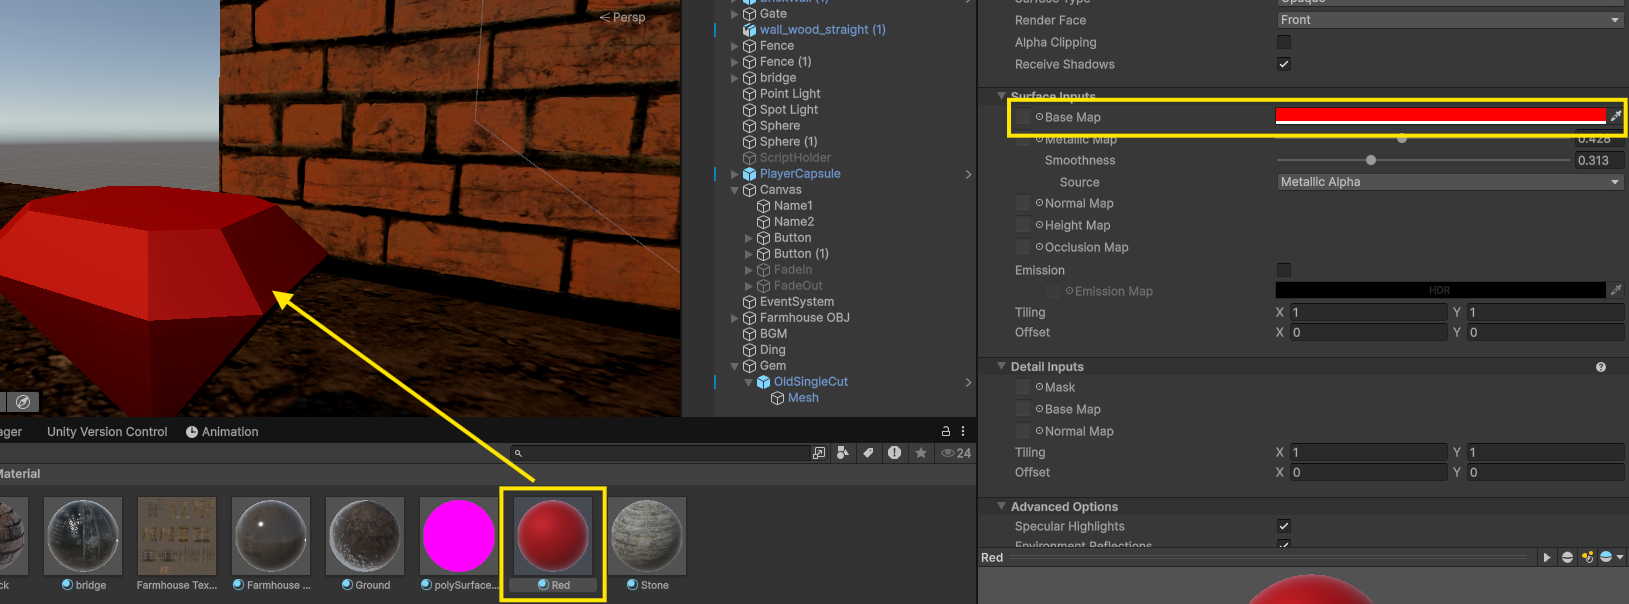Collapse the Gem object children
Screen dimensions: 1629x604
pyautogui.click(x=735, y=366)
